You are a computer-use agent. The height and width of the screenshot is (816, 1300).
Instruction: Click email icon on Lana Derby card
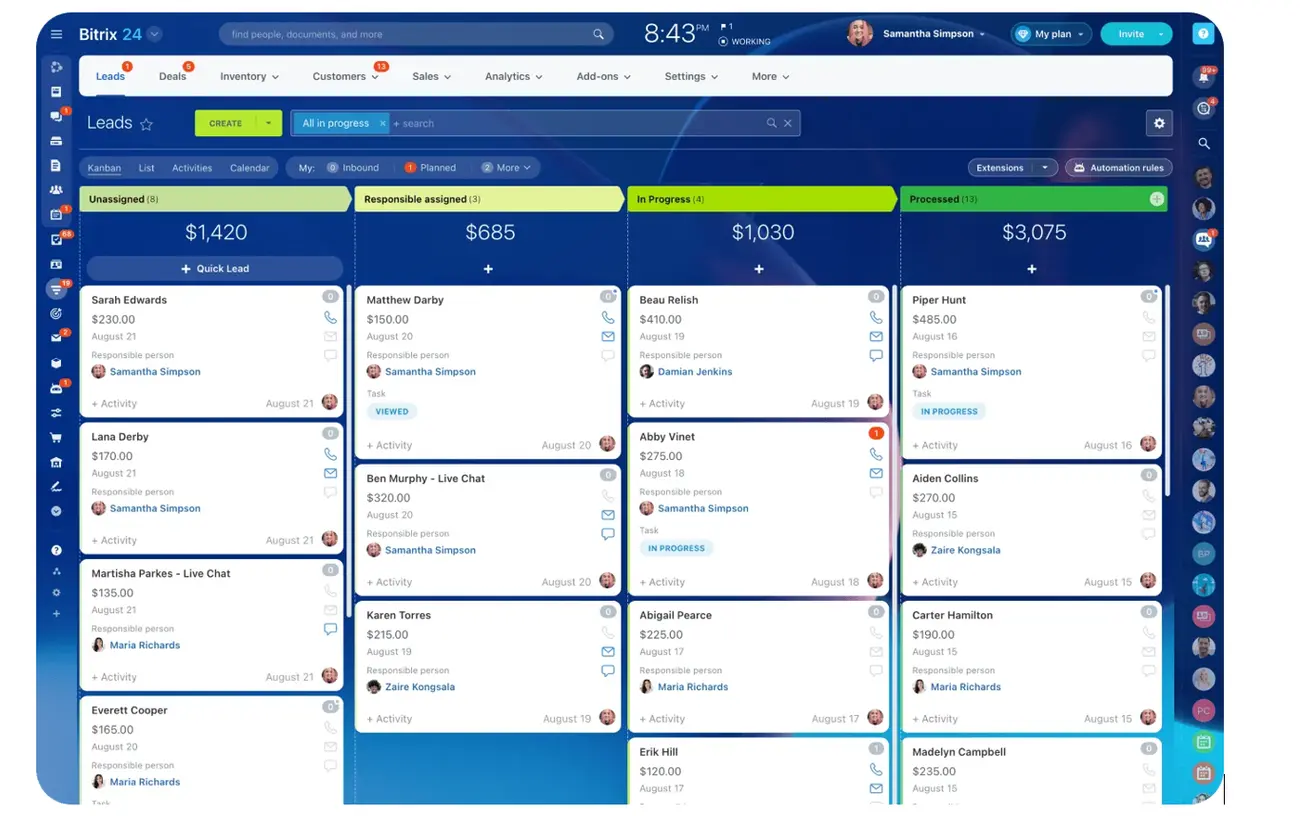pyautogui.click(x=330, y=473)
